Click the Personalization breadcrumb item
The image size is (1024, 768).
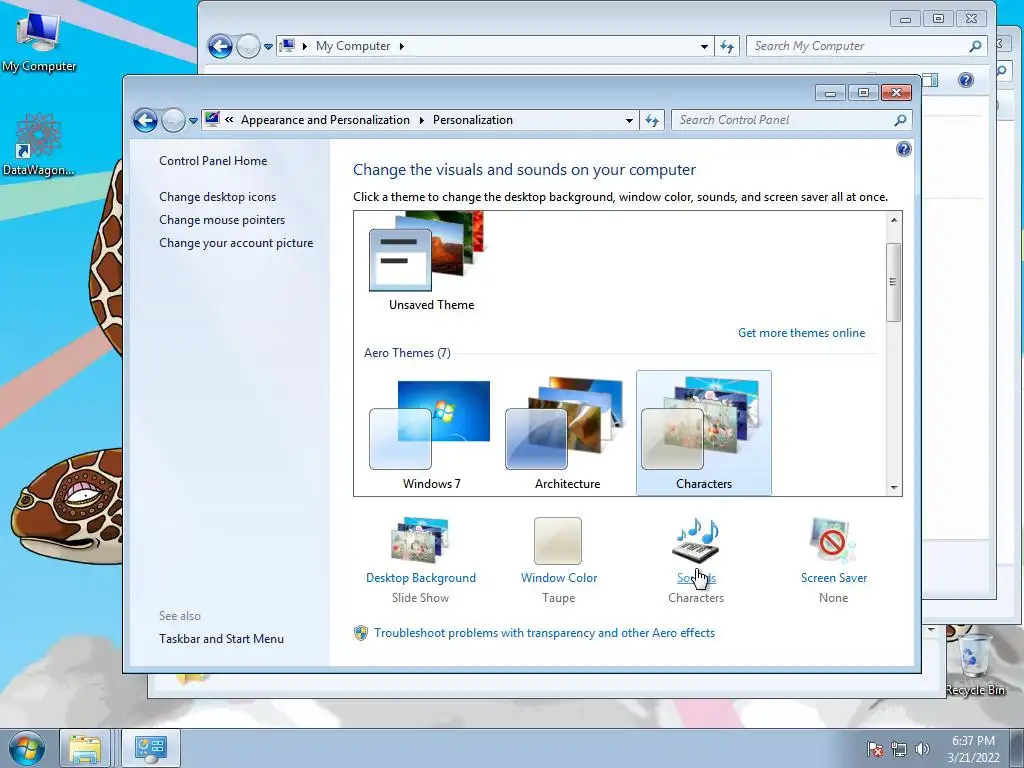[473, 120]
